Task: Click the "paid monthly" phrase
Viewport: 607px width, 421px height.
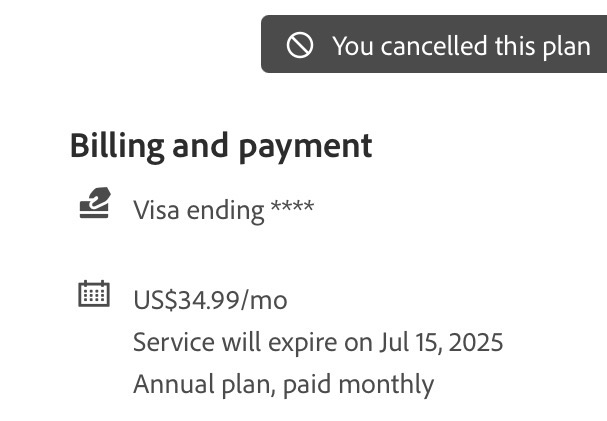Action: [x=358, y=385]
